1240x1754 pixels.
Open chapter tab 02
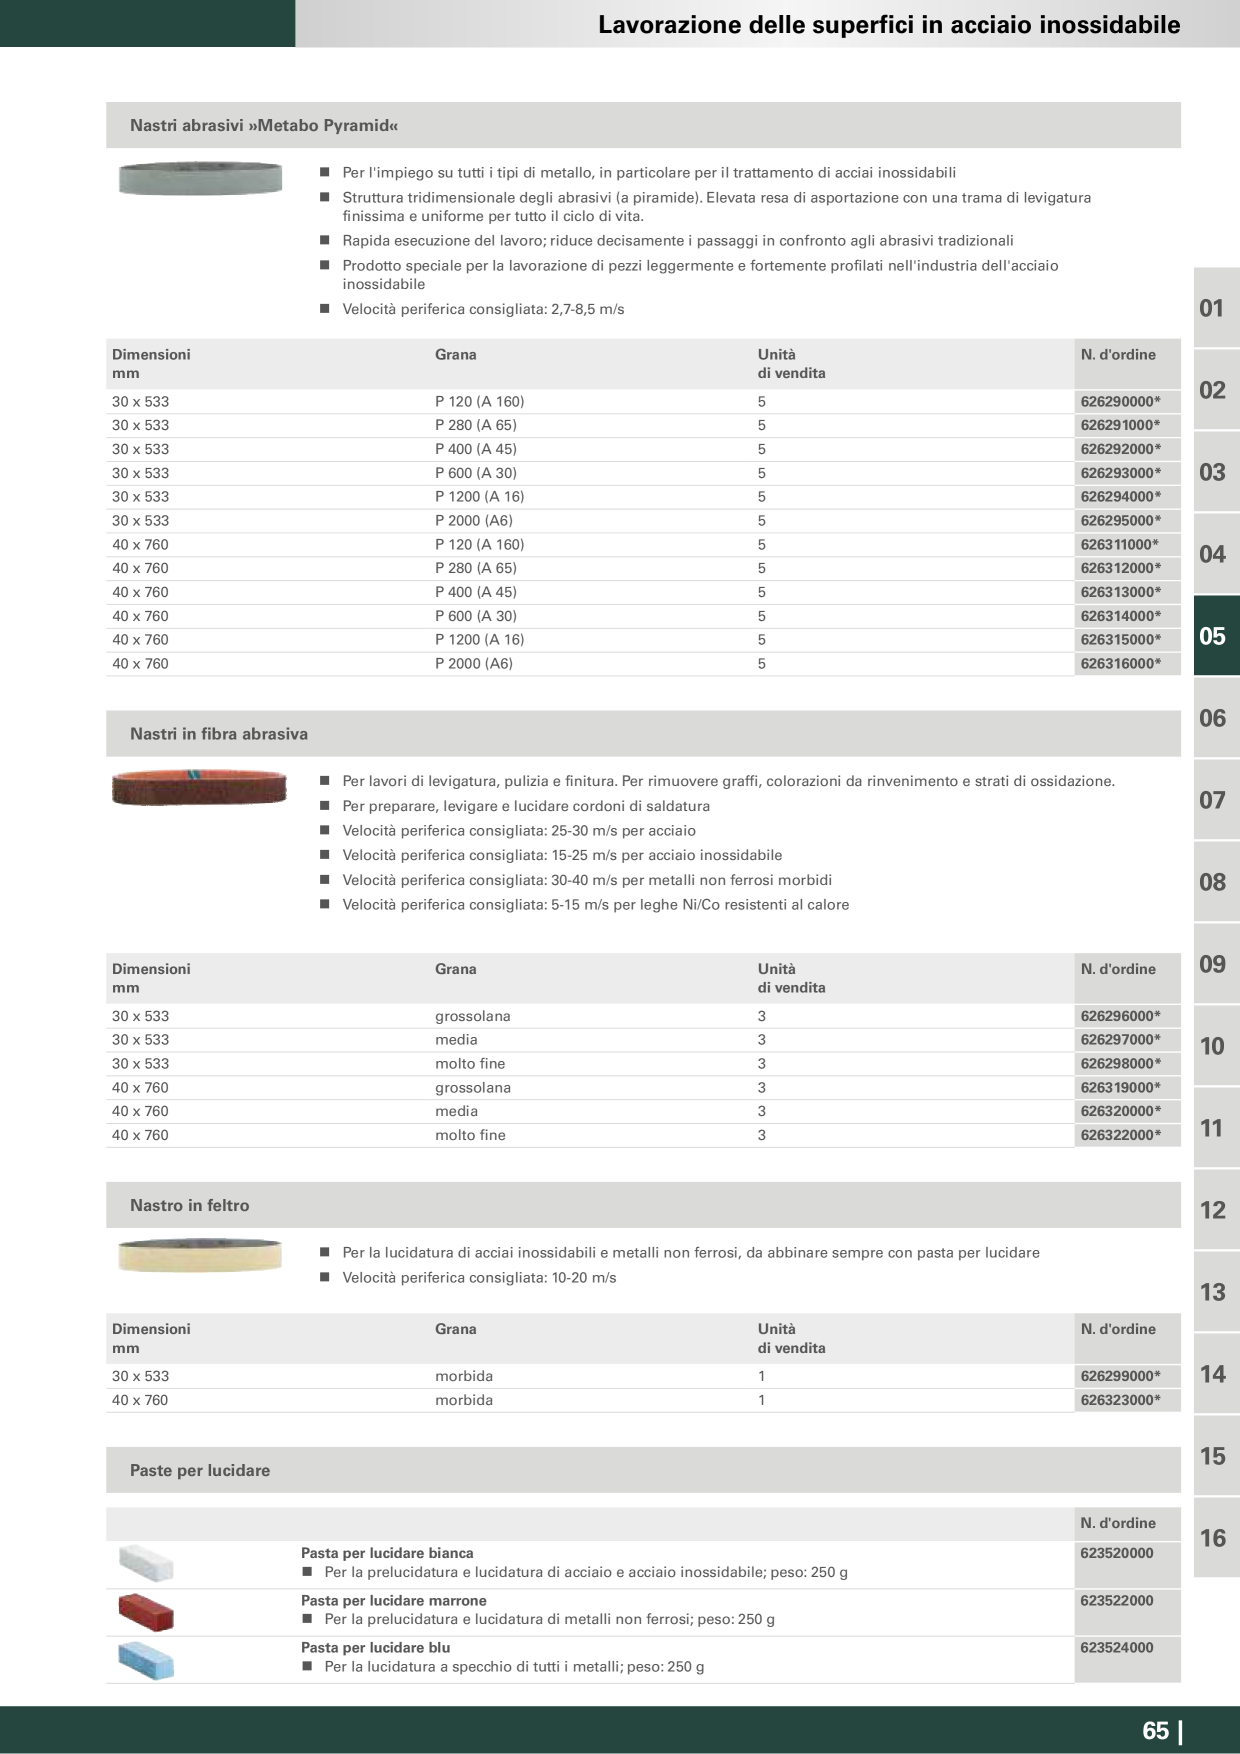(1216, 390)
